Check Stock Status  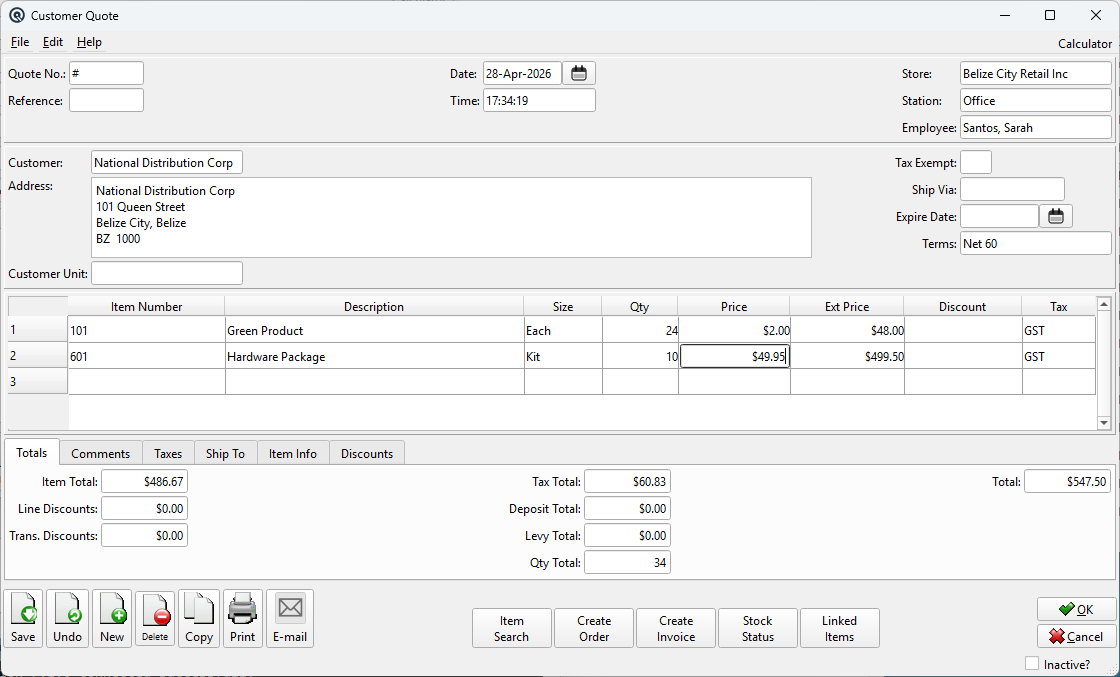point(758,628)
